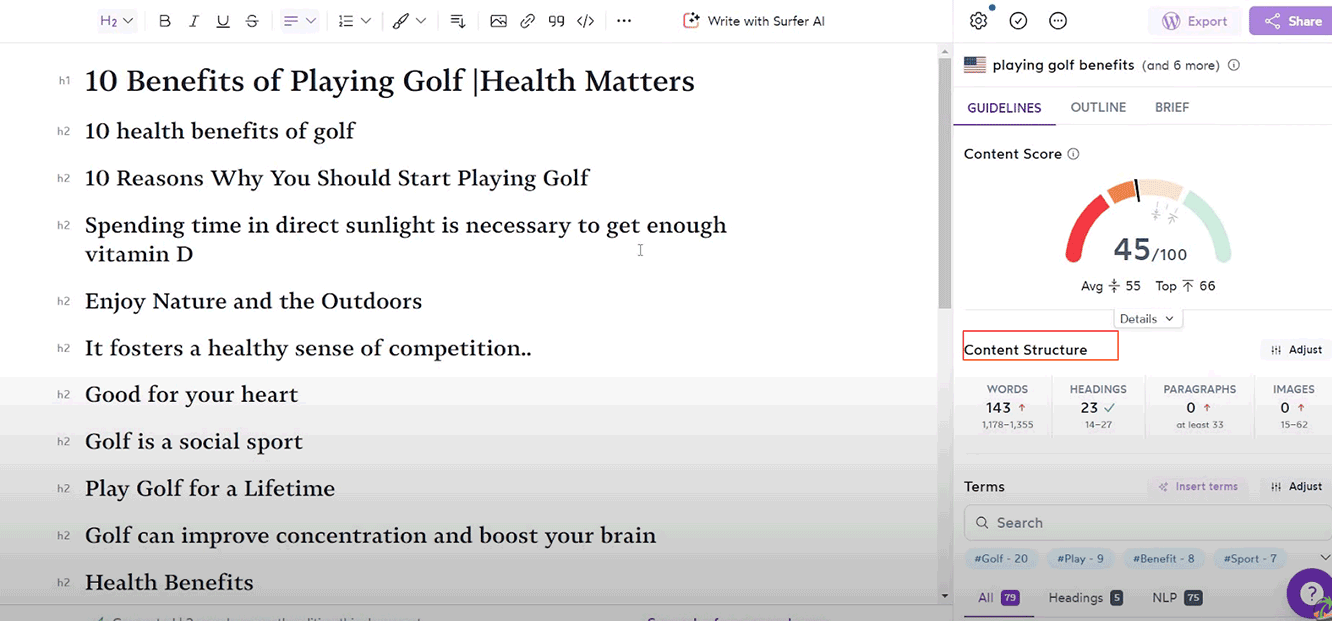Click Adjust beside Terms
Screen dimensions: 1332x621
pos(1296,487)
